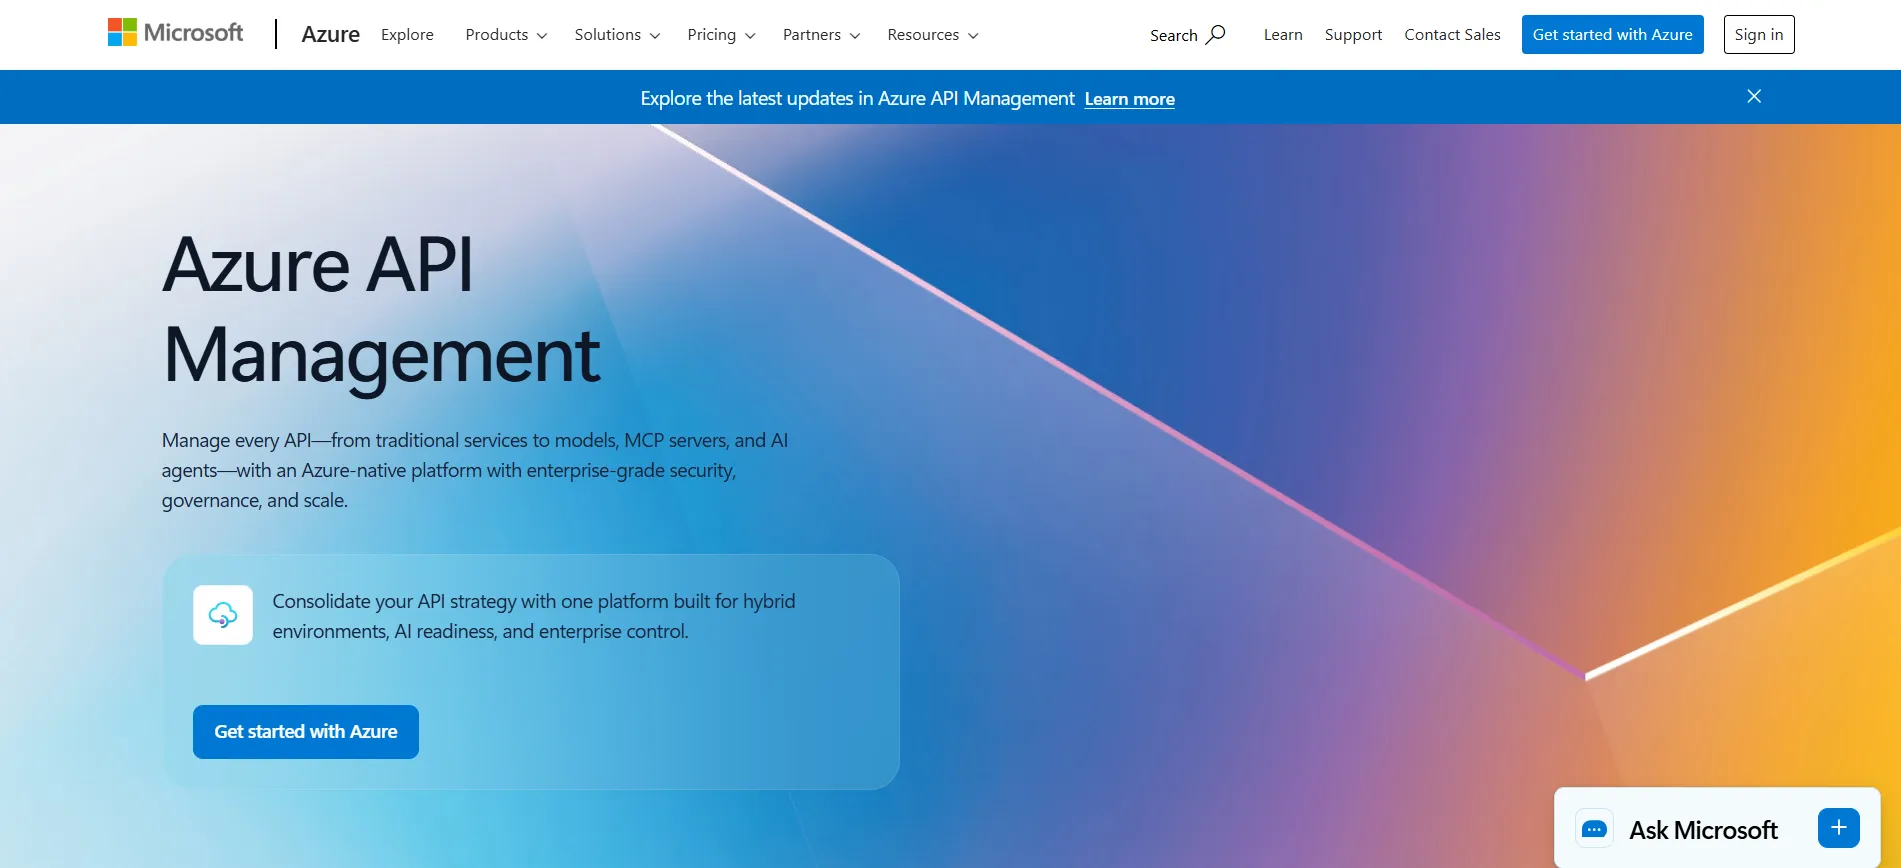Click 'Consolidate your API strategy' card text
This screenshot has height=868, width=1901.
[534, 616]
